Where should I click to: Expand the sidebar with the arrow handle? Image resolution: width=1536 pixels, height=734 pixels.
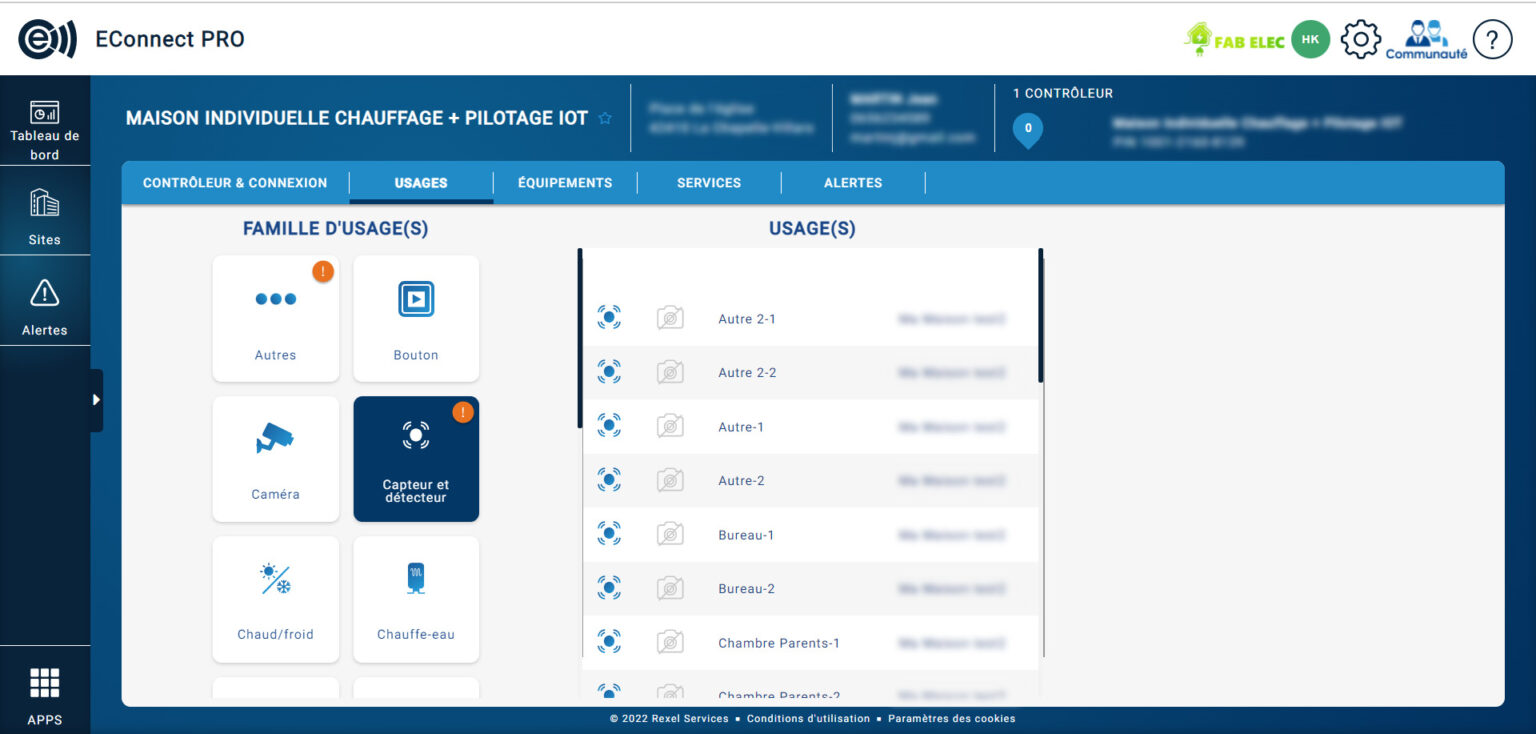[x=96, y=400]
